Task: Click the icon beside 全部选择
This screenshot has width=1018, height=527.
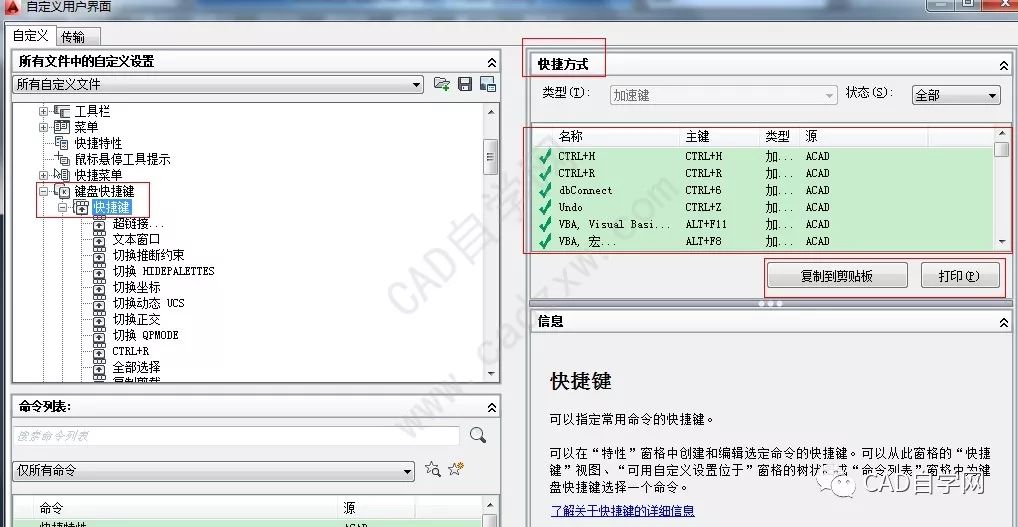Action: [99, 367]
